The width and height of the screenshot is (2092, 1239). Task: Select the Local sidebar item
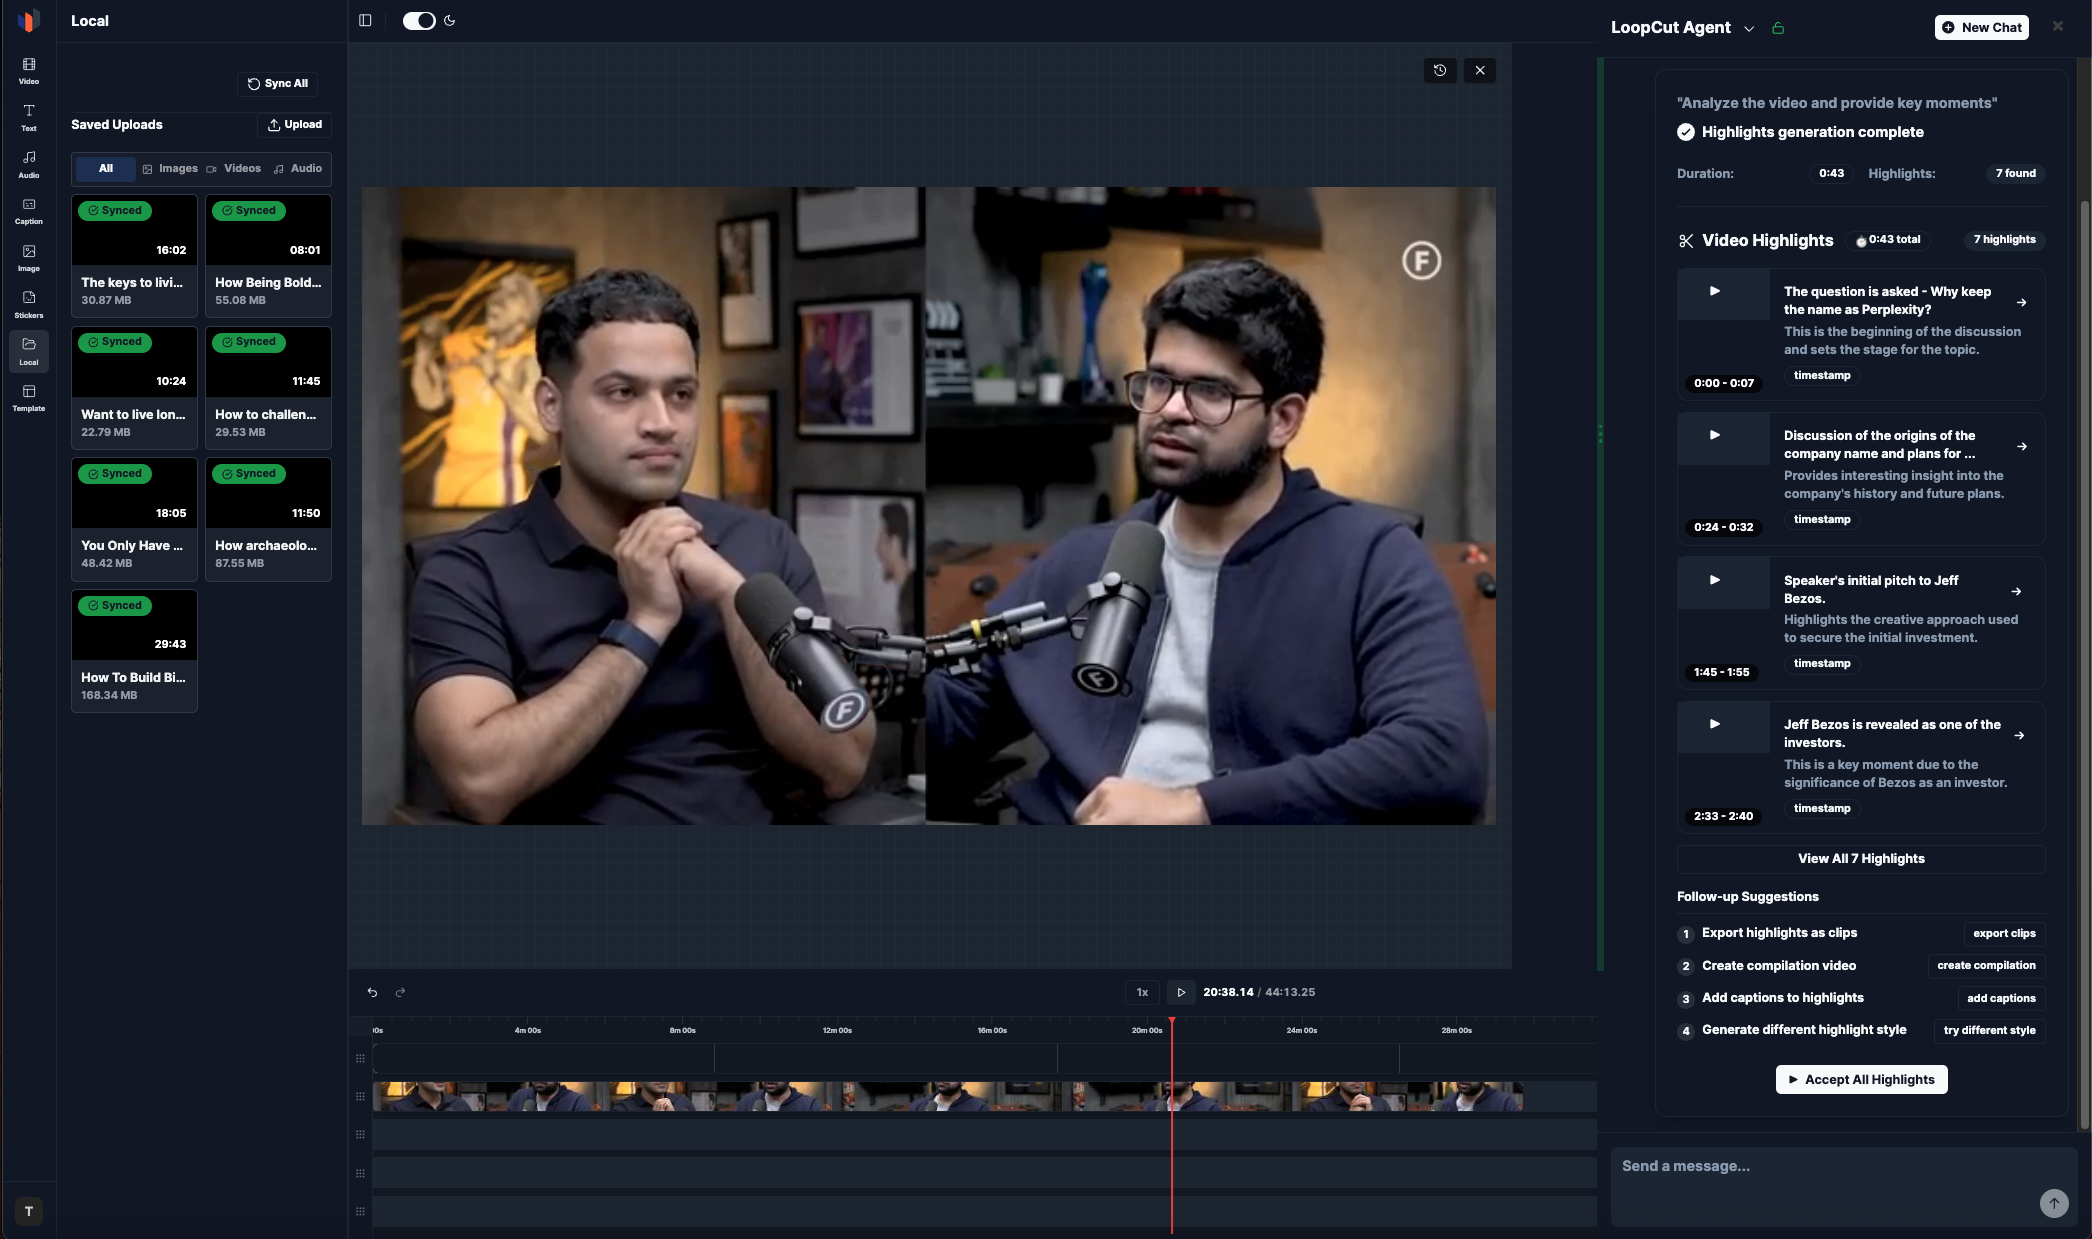tap(29, 351)
